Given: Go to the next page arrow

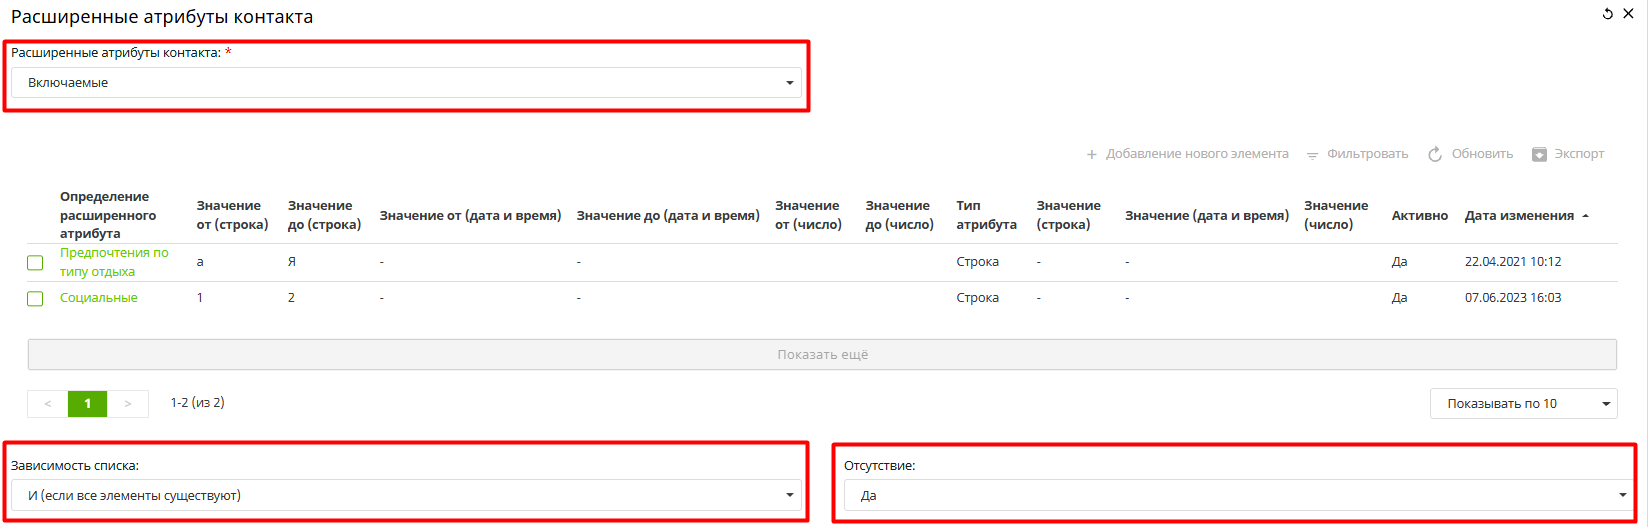Looking at the screenshot, I should [x=128, y=403].
